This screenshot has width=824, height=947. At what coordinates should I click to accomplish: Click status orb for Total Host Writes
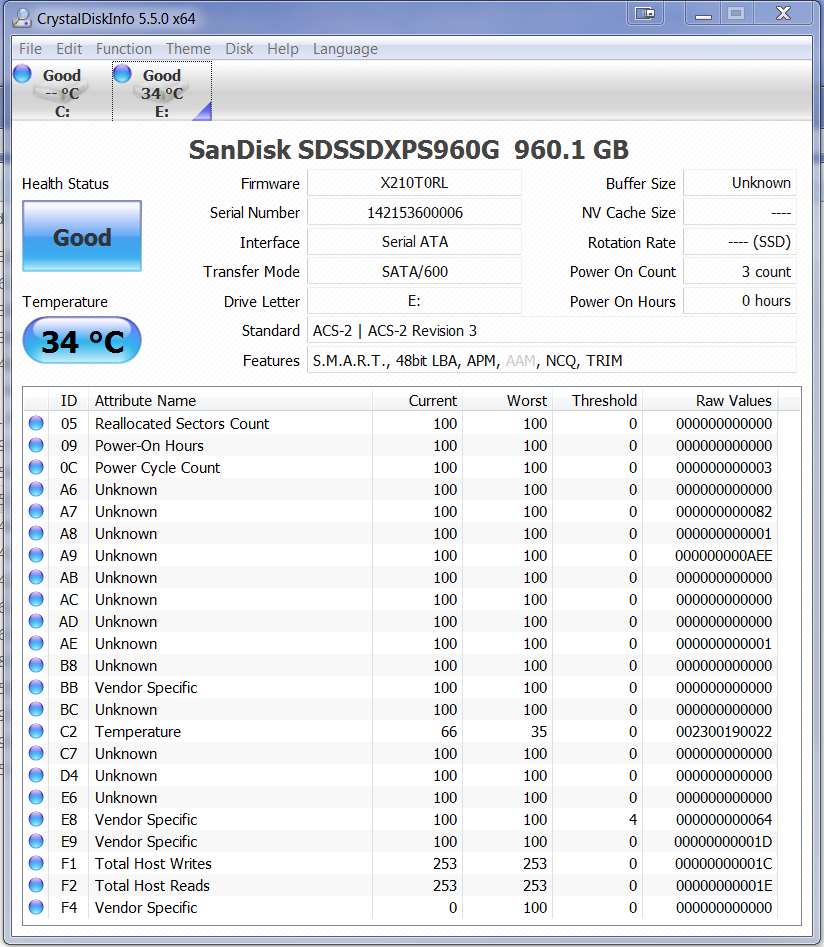click(36, 864)
